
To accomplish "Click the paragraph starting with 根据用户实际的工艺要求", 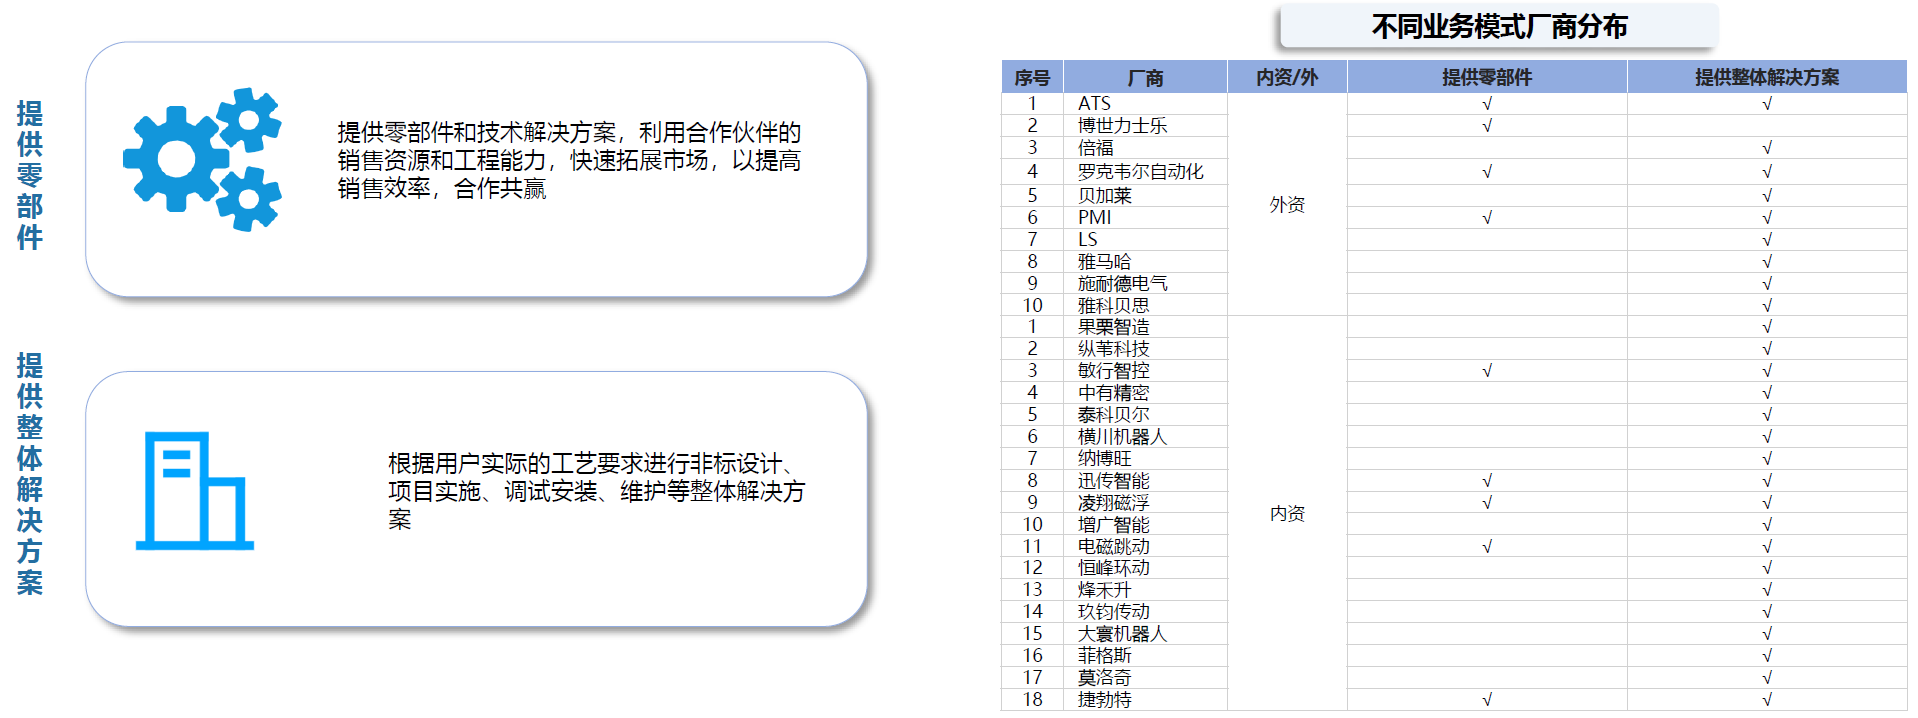I will (596, 491).
